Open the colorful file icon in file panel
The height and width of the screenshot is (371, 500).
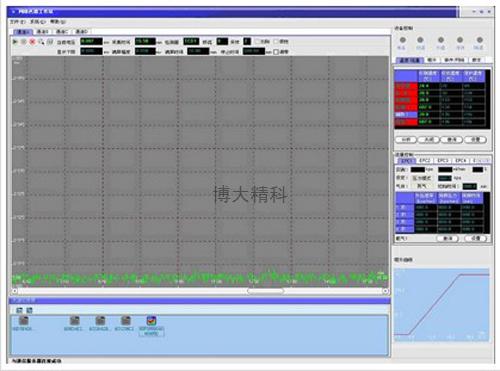152,321
